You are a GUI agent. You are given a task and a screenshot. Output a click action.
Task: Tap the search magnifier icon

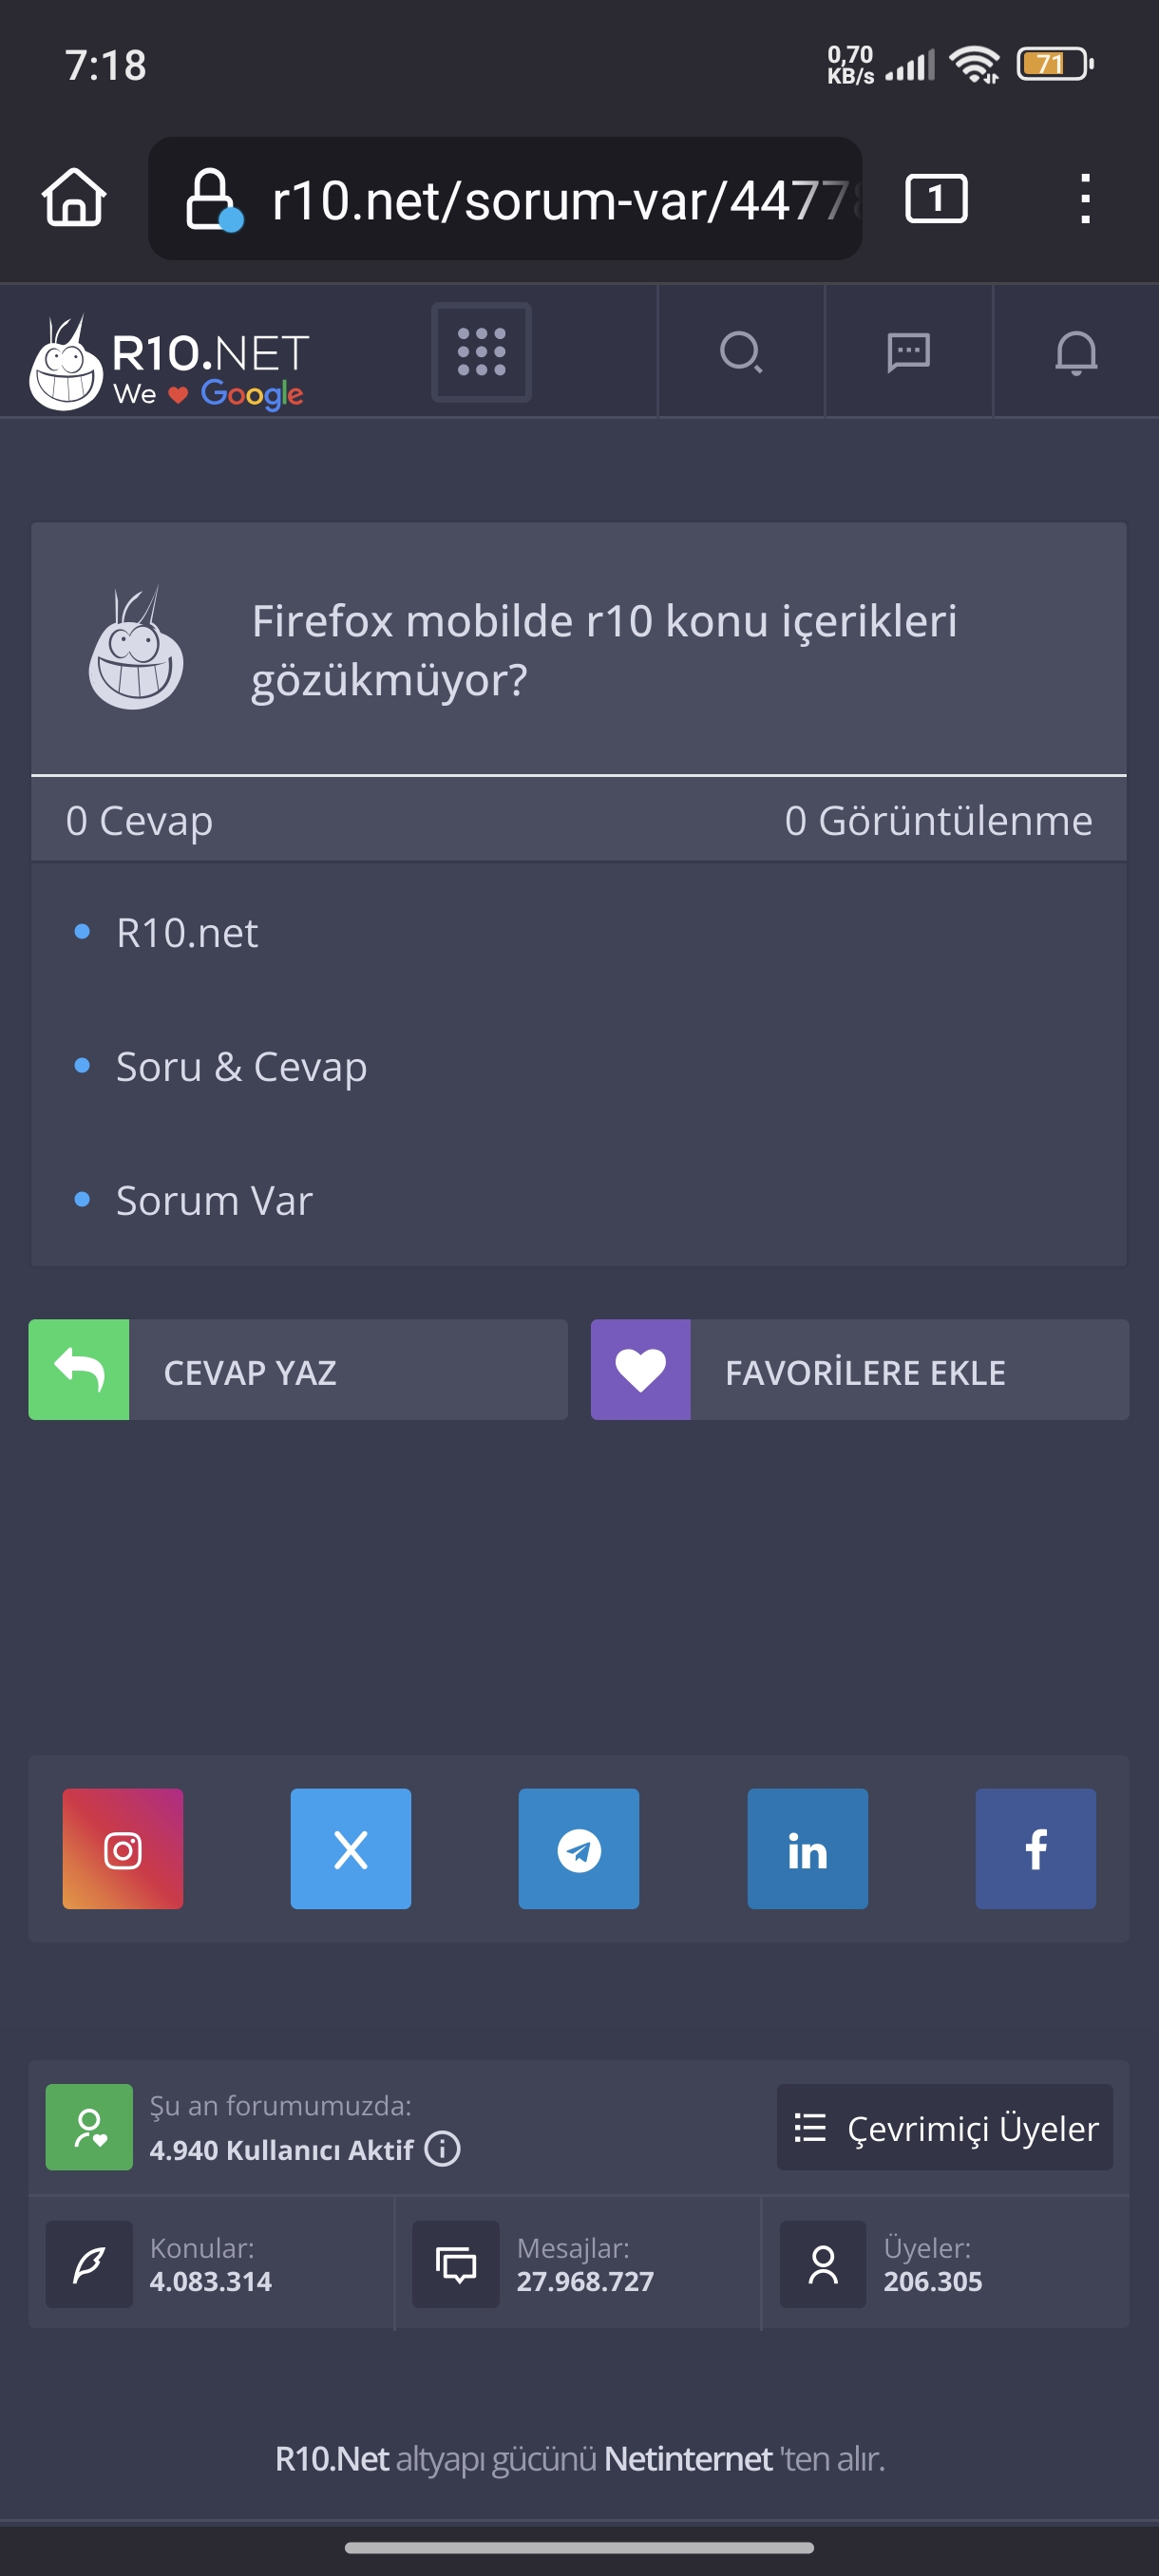[x=741, y=352]
